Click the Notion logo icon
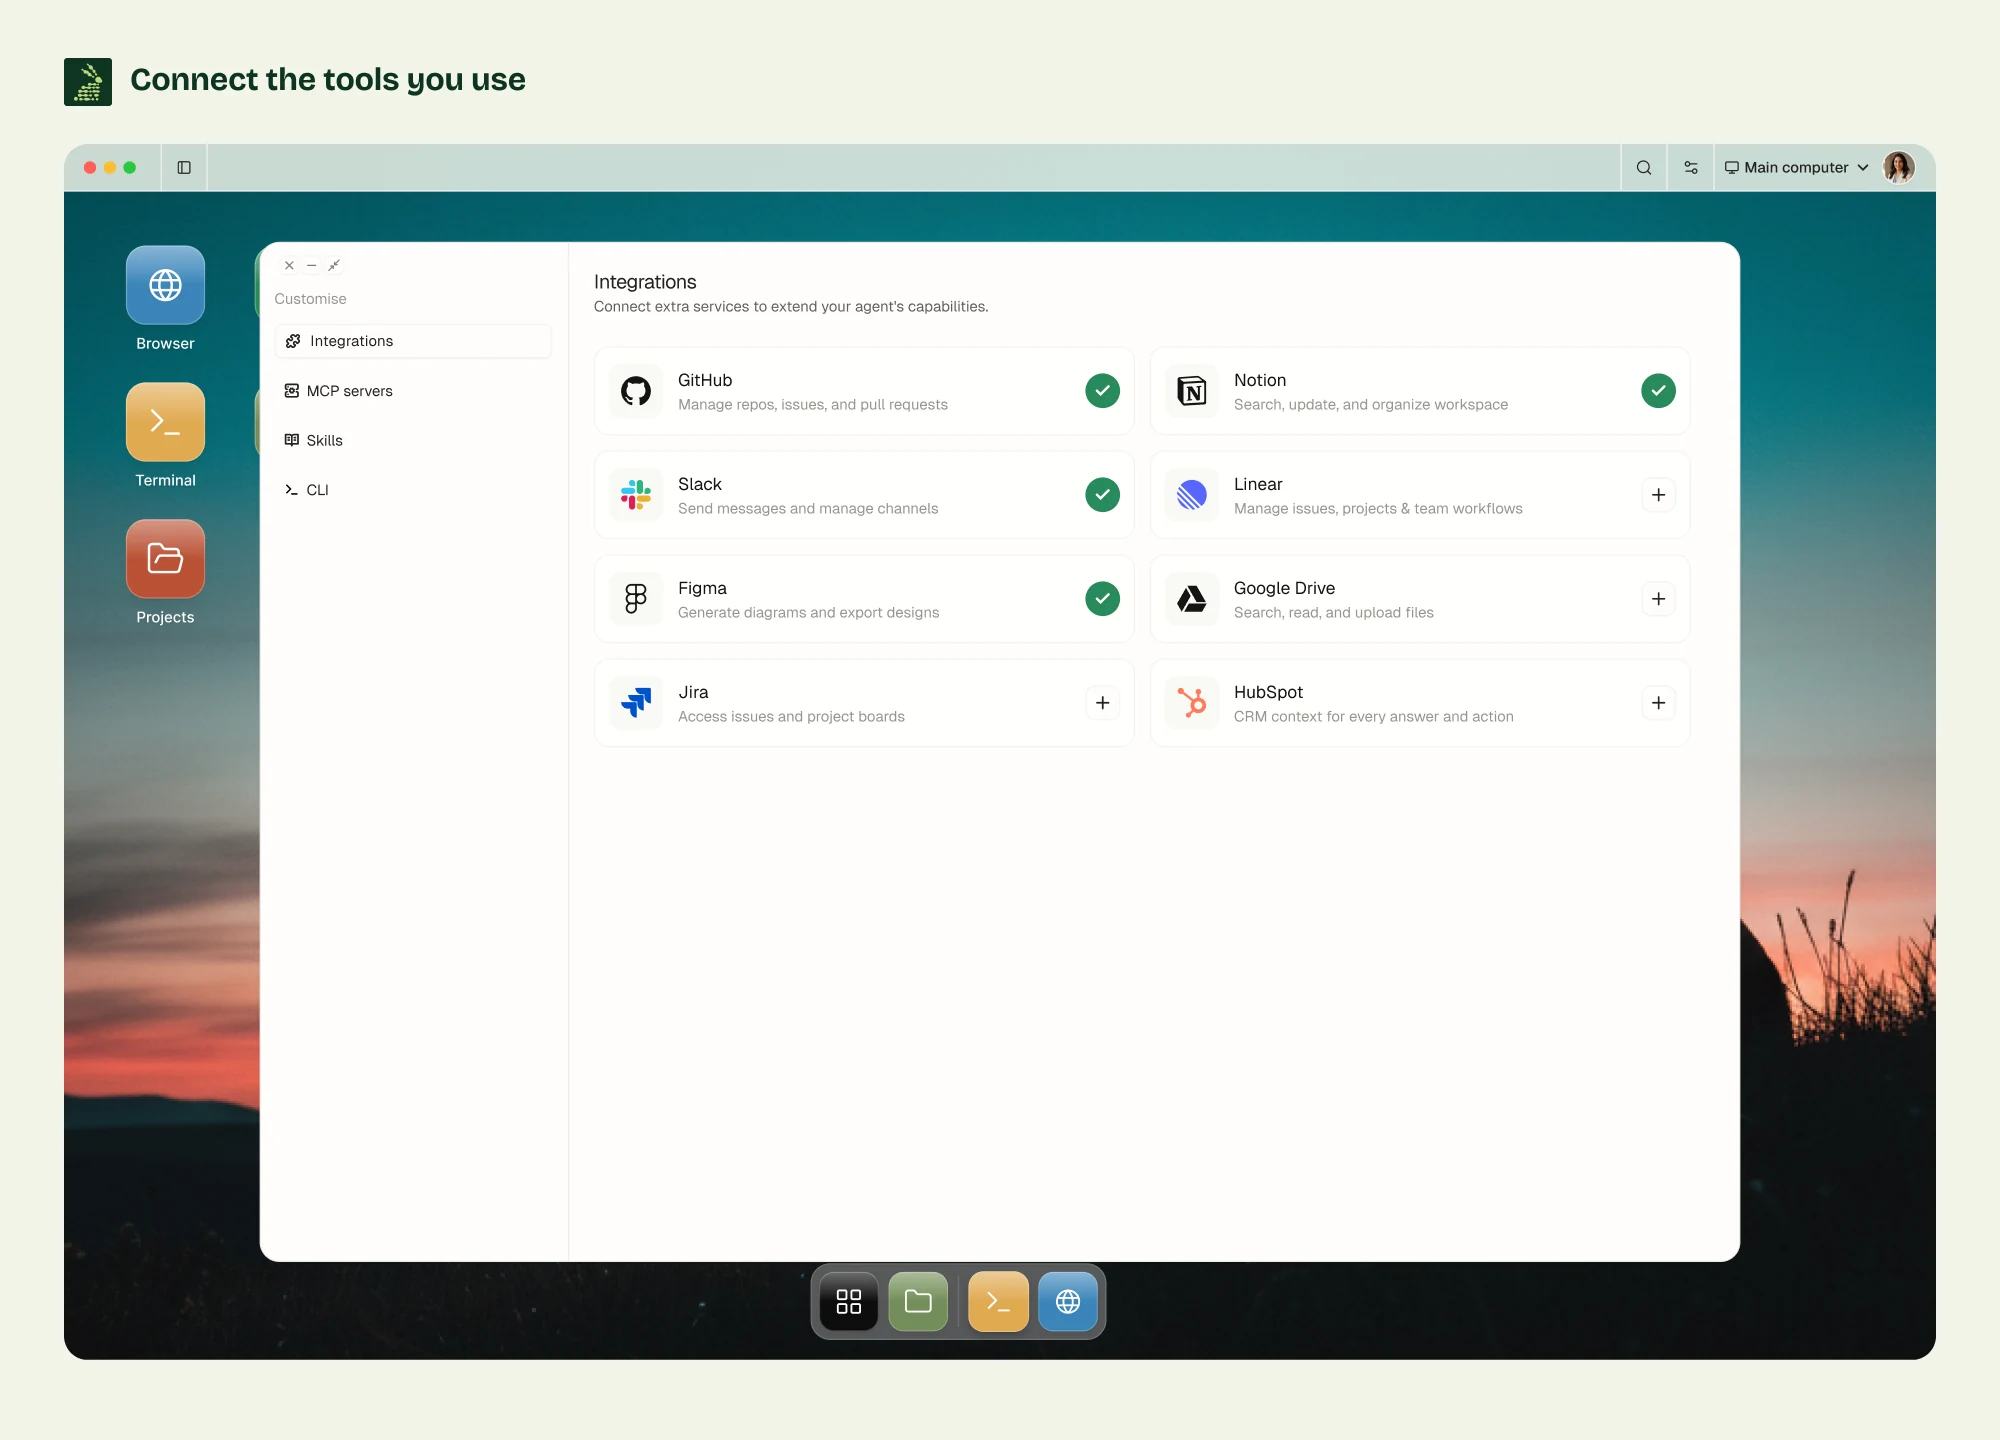Image resolution: width=2000 pixels, height=1440 pixels. coord(1192,391)
